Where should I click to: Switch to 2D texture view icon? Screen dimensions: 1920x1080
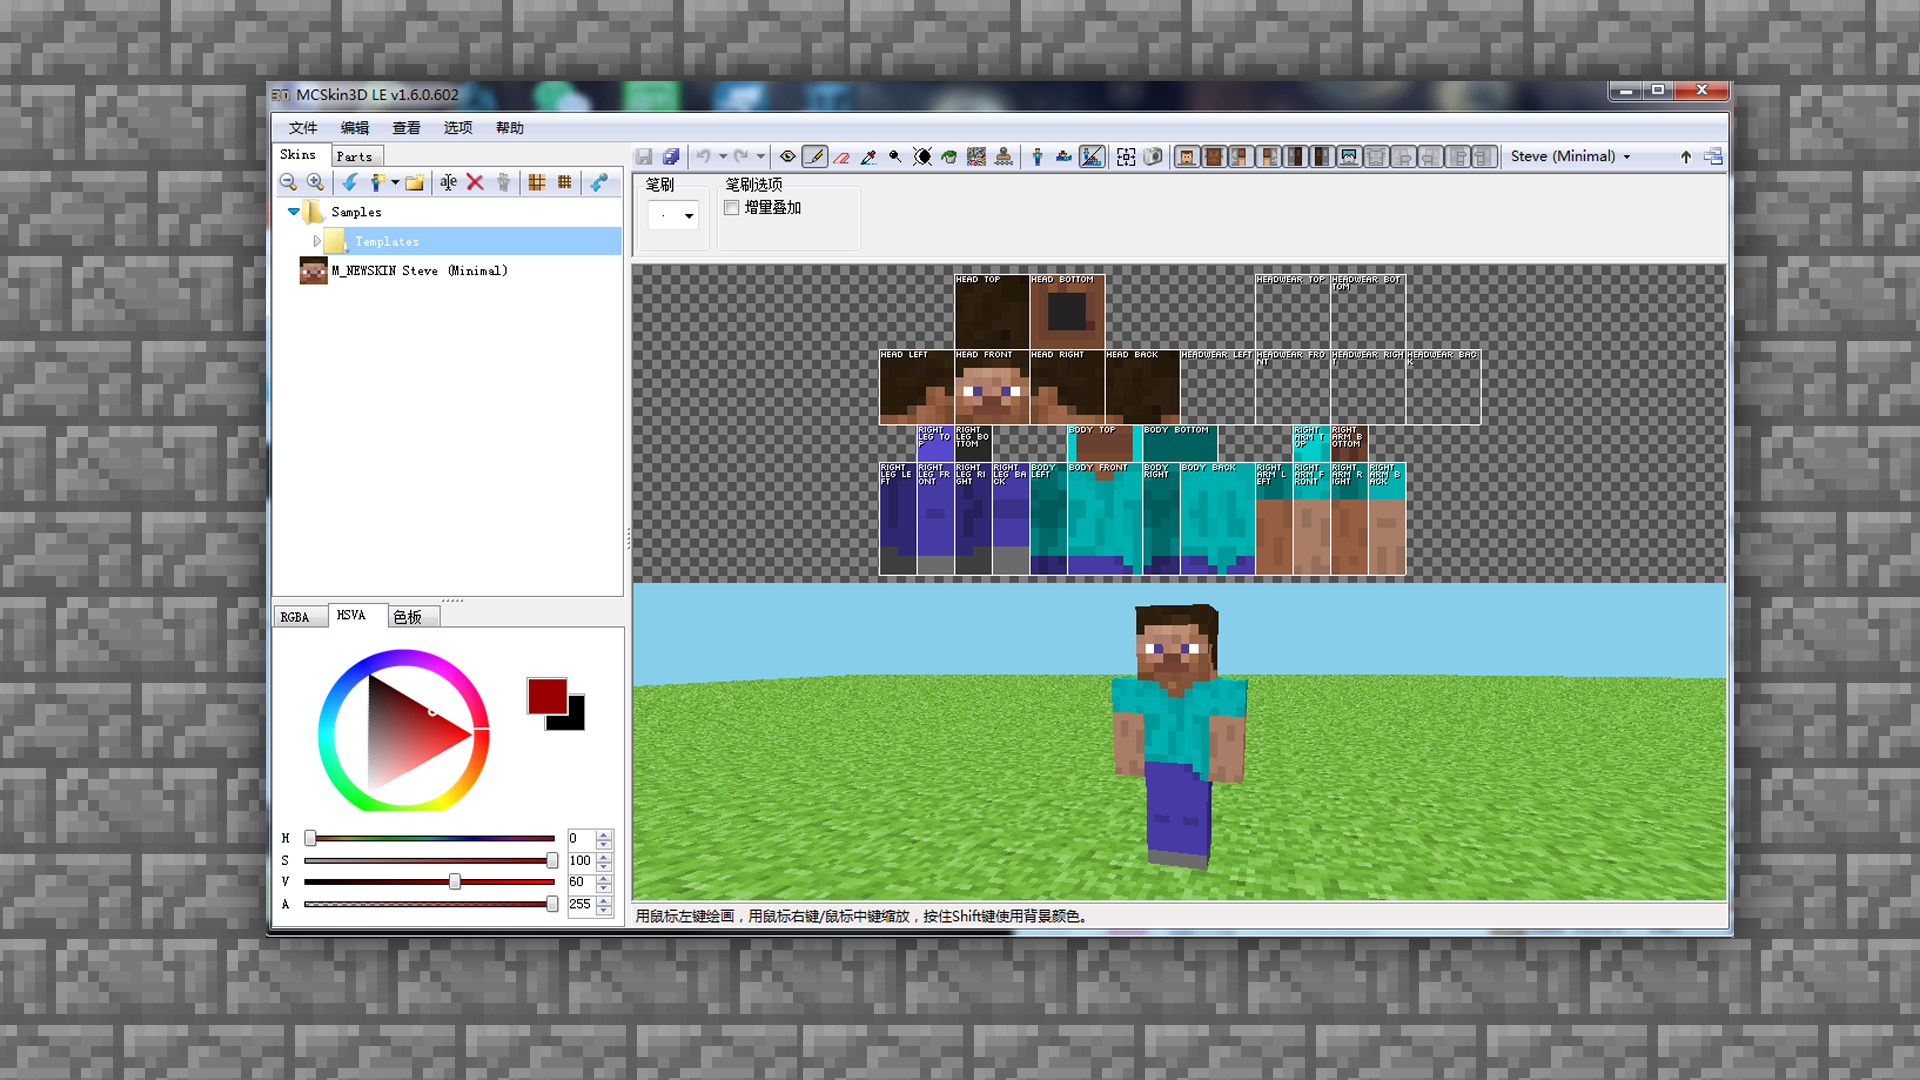click(x=1064, y=157)
